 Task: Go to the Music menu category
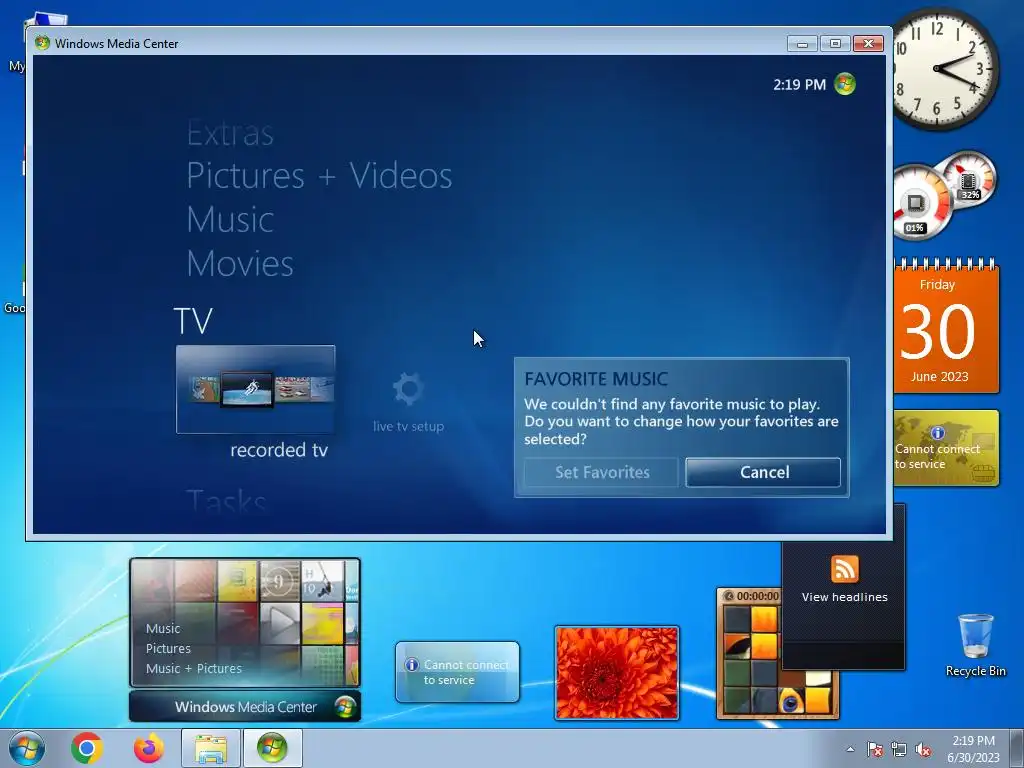point(230,219)
